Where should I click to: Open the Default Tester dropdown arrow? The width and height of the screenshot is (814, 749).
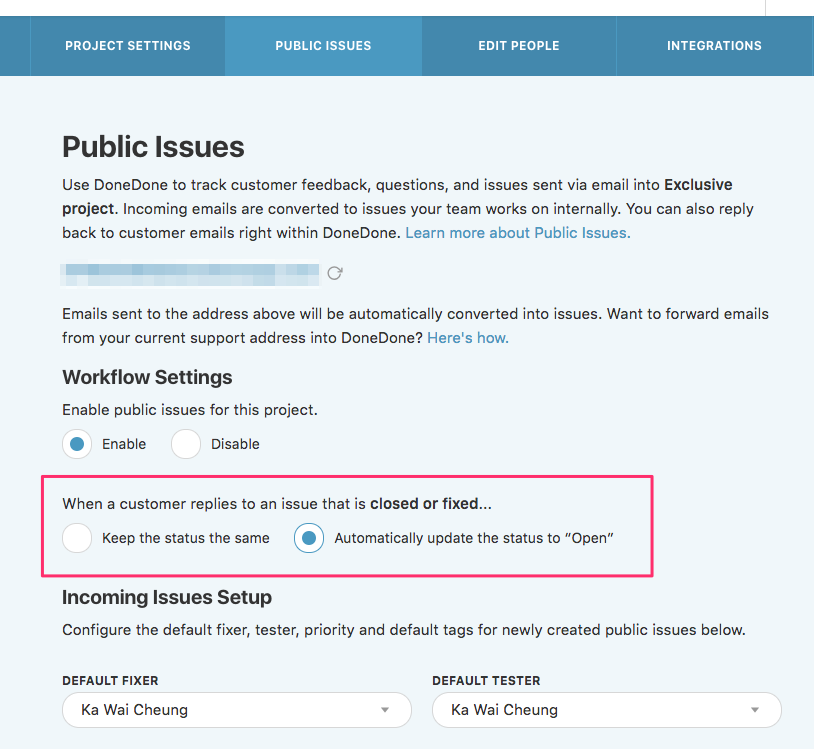point(755,710)
